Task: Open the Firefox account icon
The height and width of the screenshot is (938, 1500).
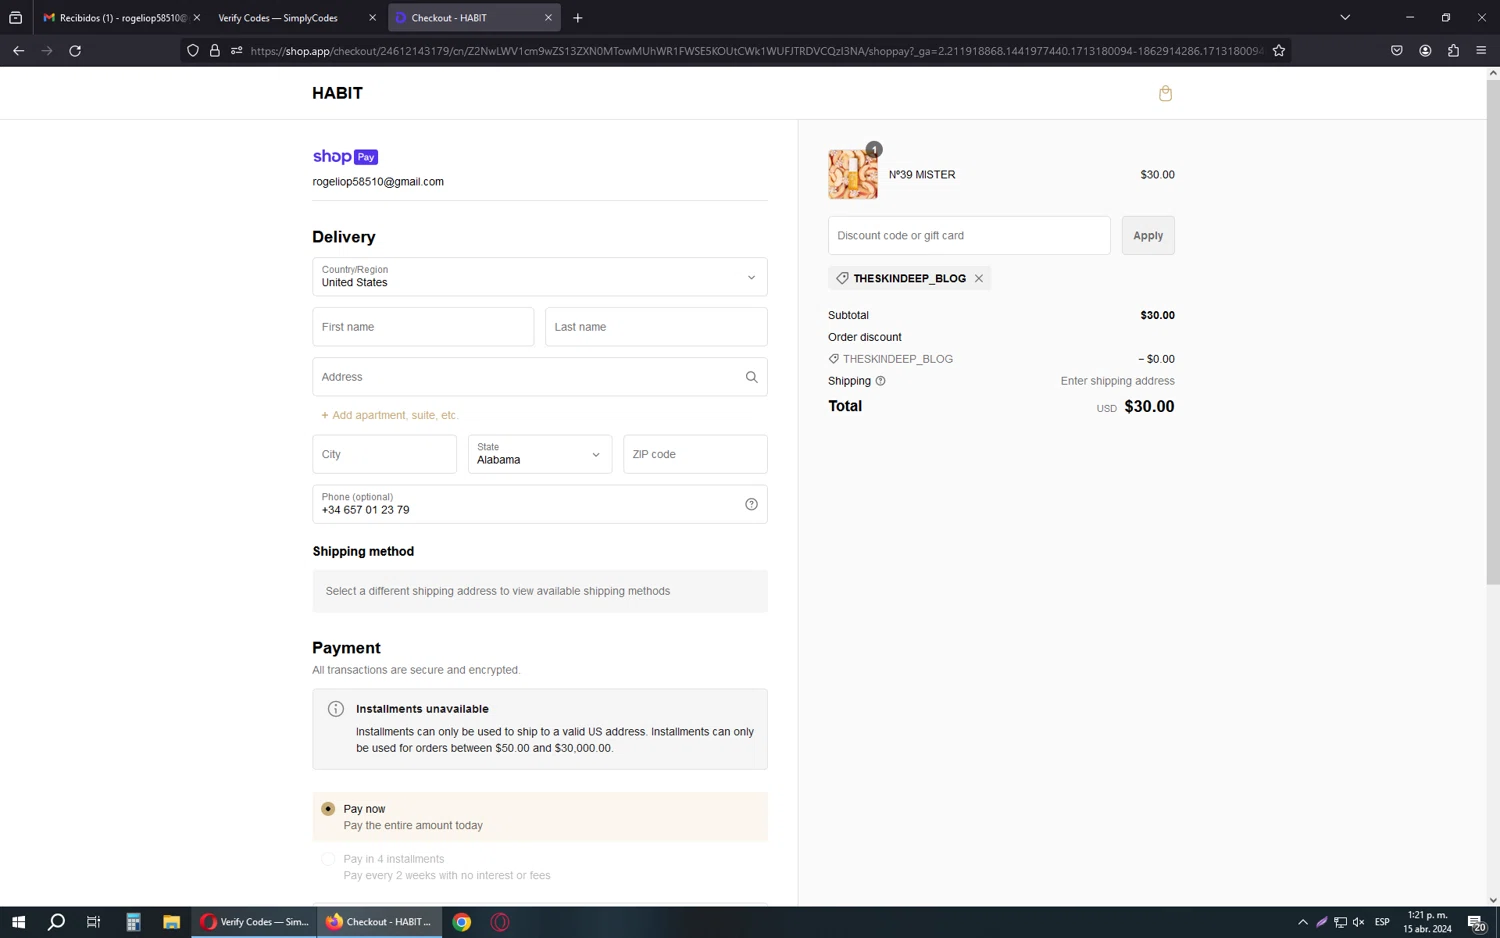Action: (x=1425, y=51)
